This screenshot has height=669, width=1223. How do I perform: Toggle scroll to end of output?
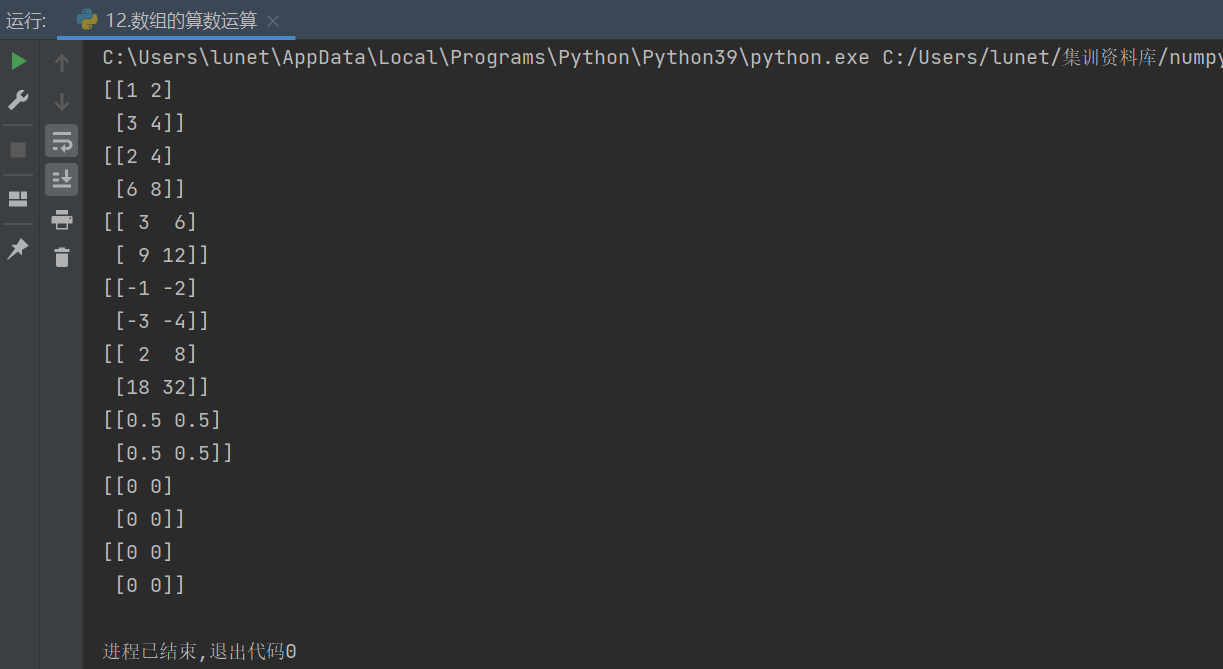point(62,179)
